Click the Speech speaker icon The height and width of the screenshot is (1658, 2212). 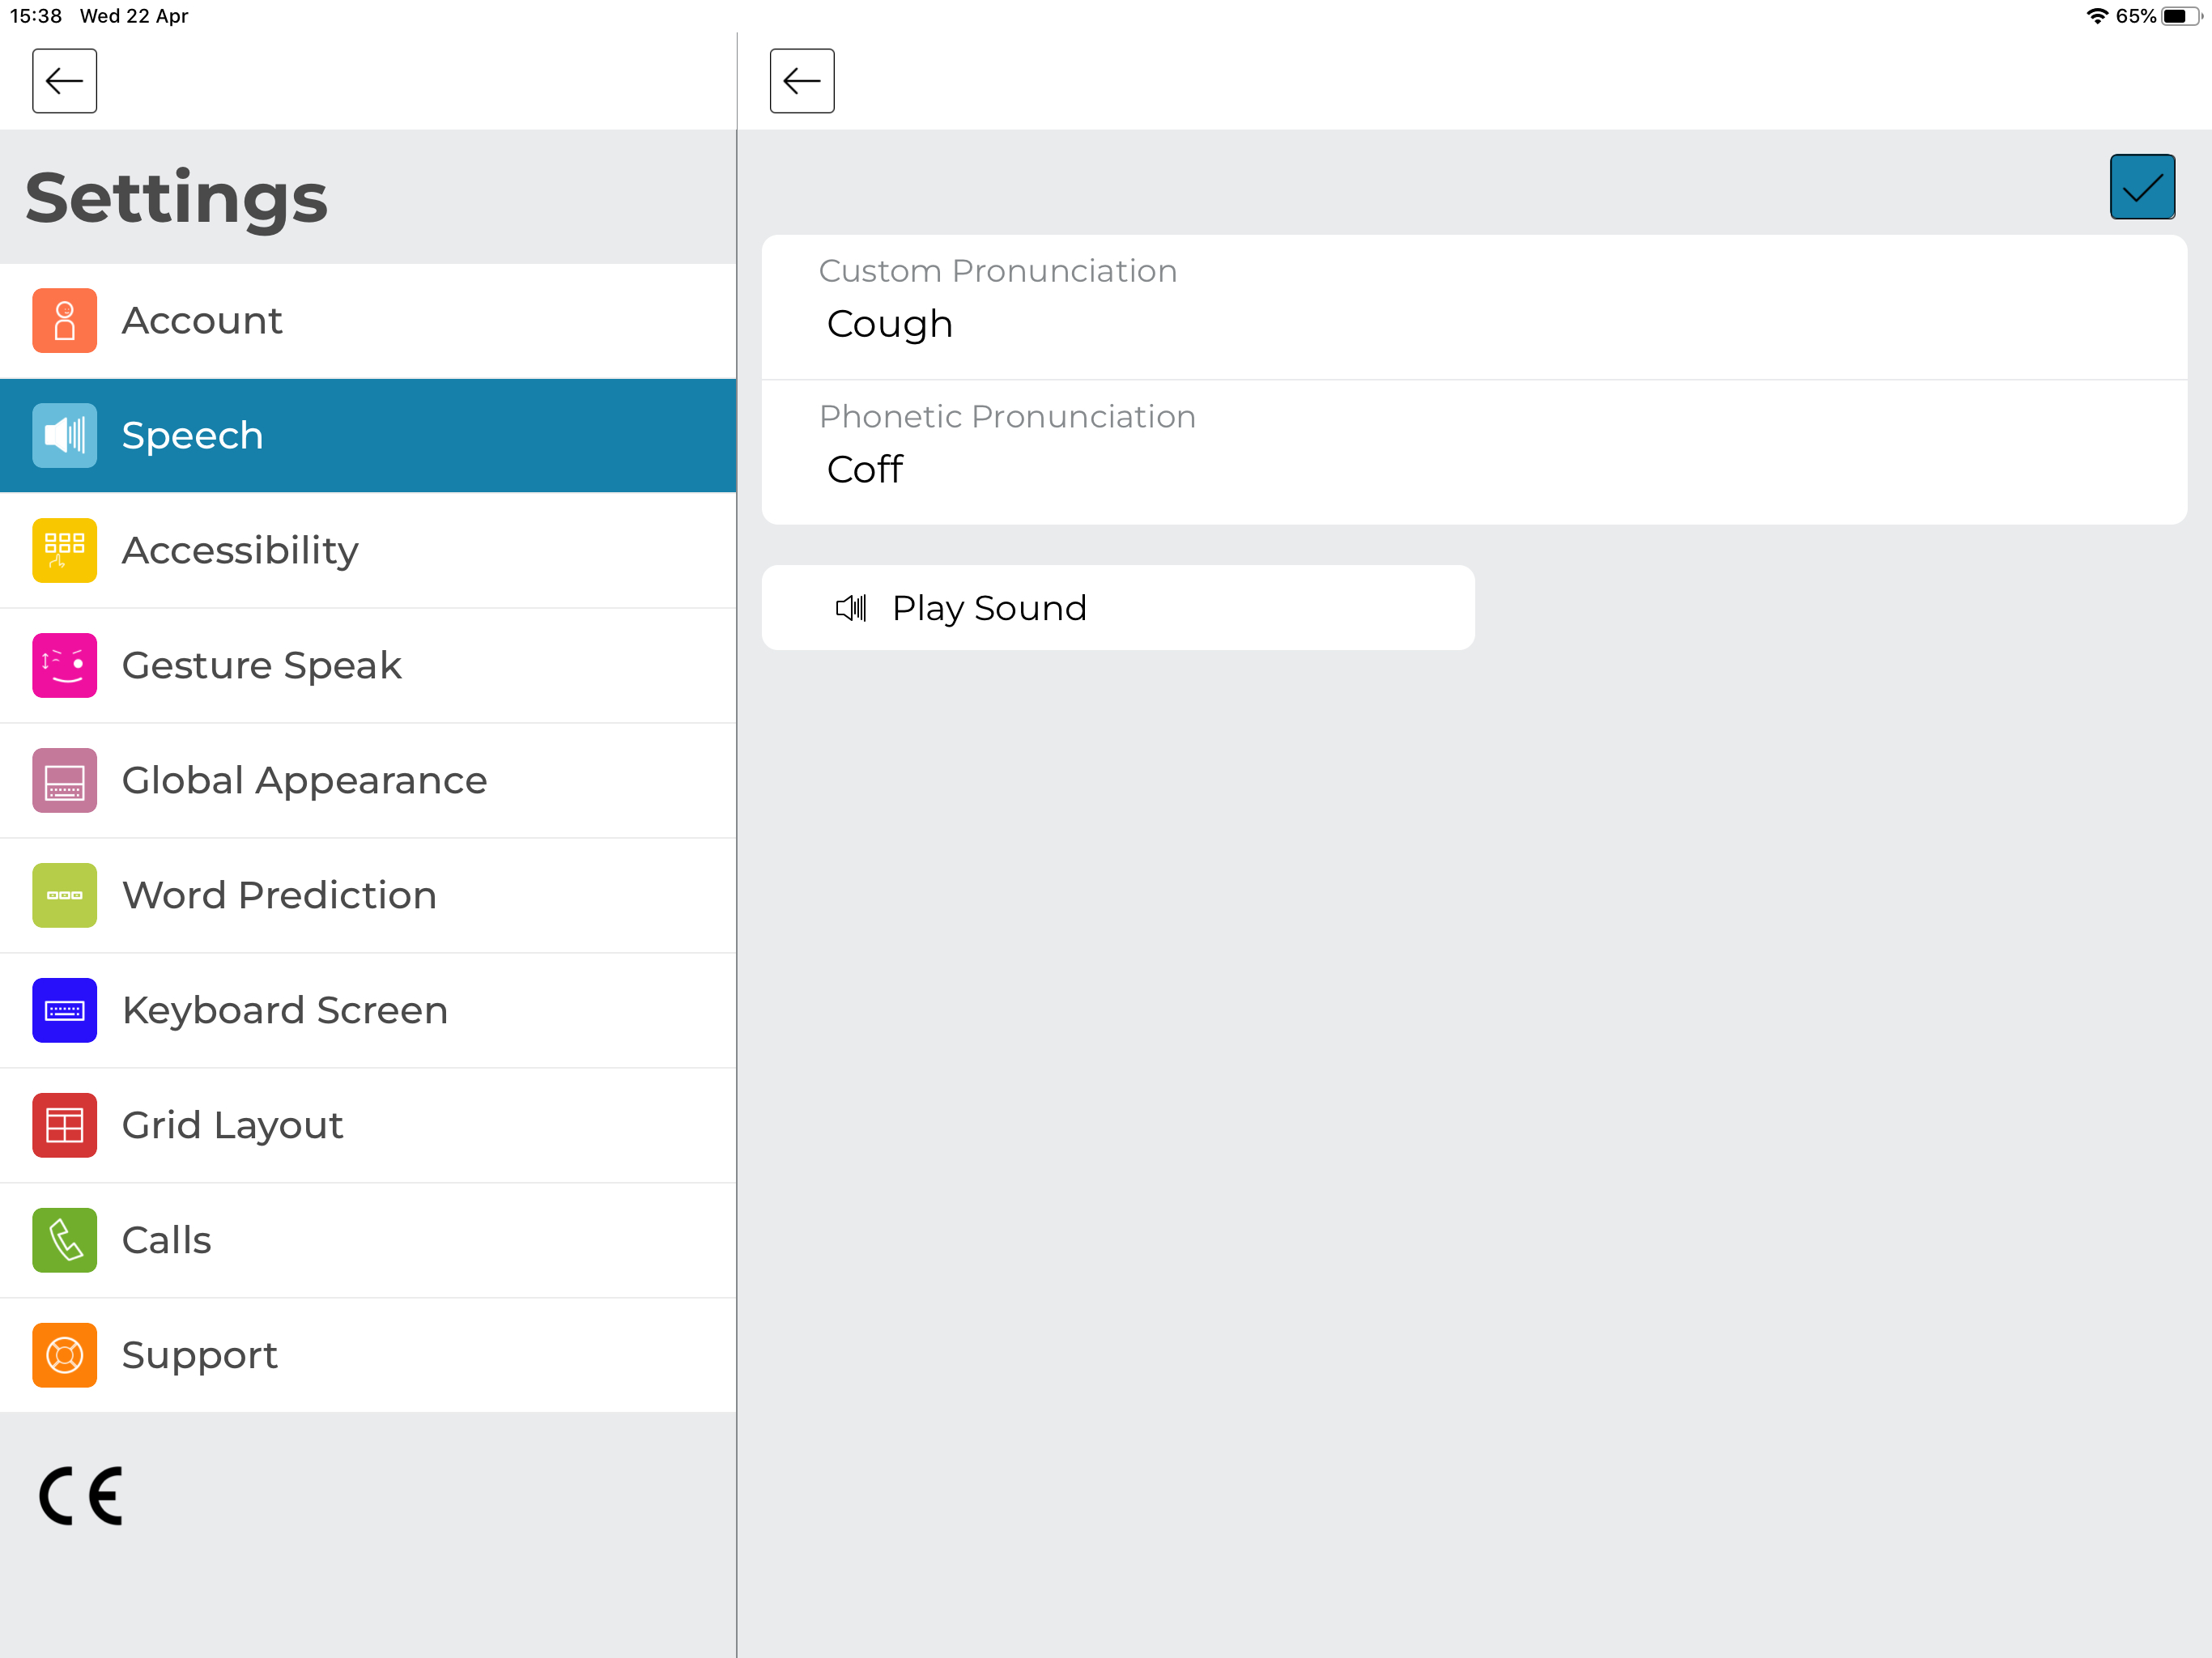tap(64, 436)
